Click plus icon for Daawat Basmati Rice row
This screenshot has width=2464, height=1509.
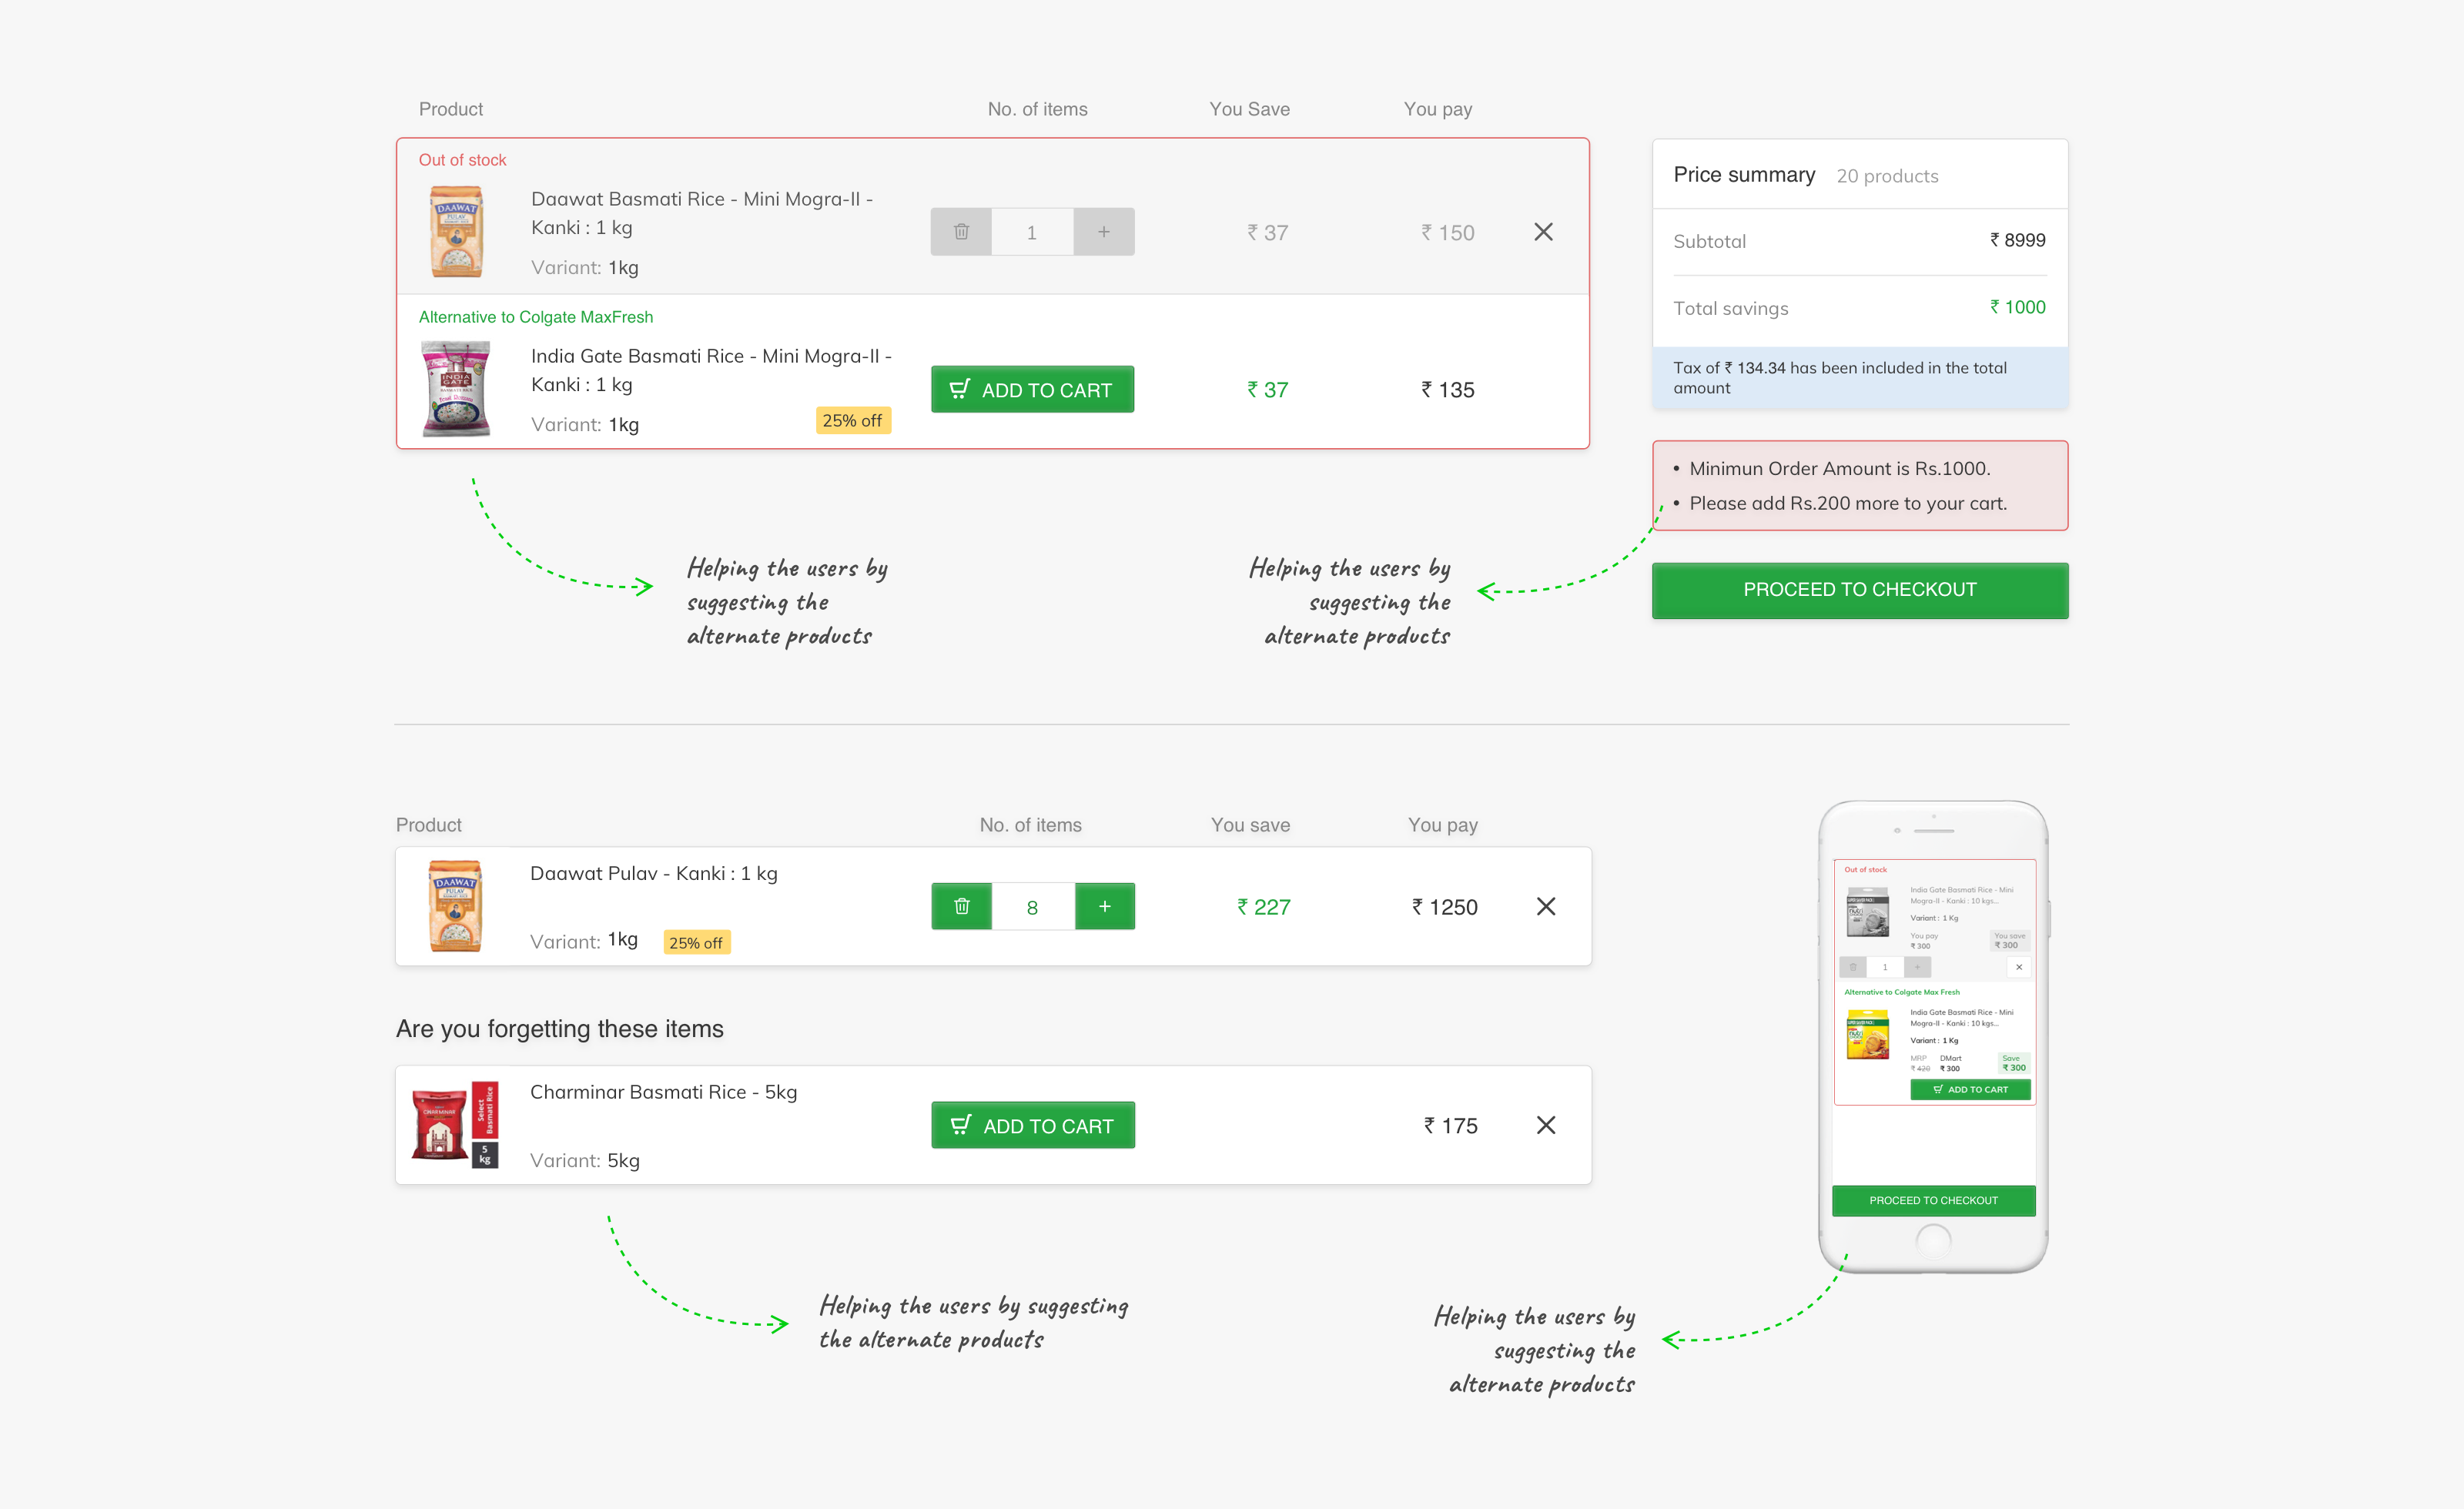pyautogui.click(x=1104, y=232)
